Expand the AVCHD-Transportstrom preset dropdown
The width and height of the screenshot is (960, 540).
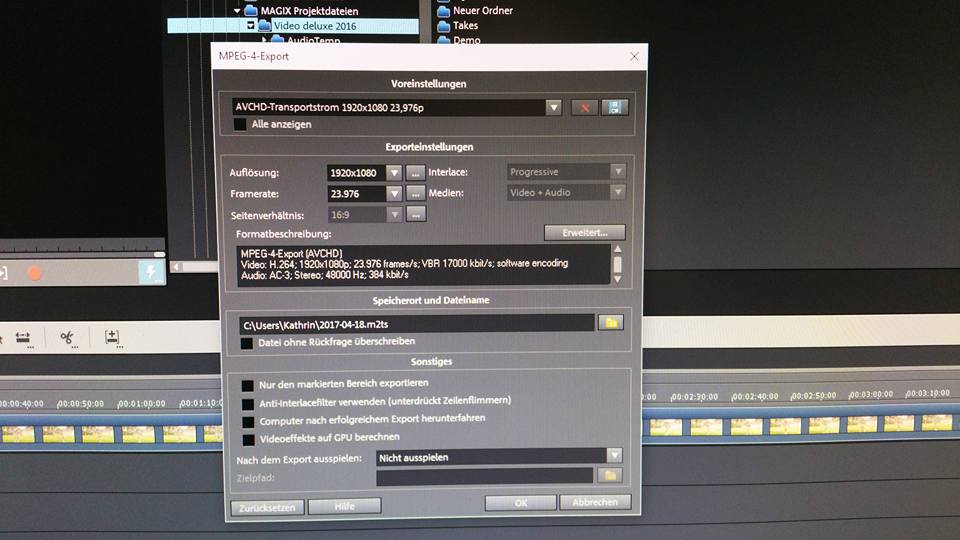point(553,107)
